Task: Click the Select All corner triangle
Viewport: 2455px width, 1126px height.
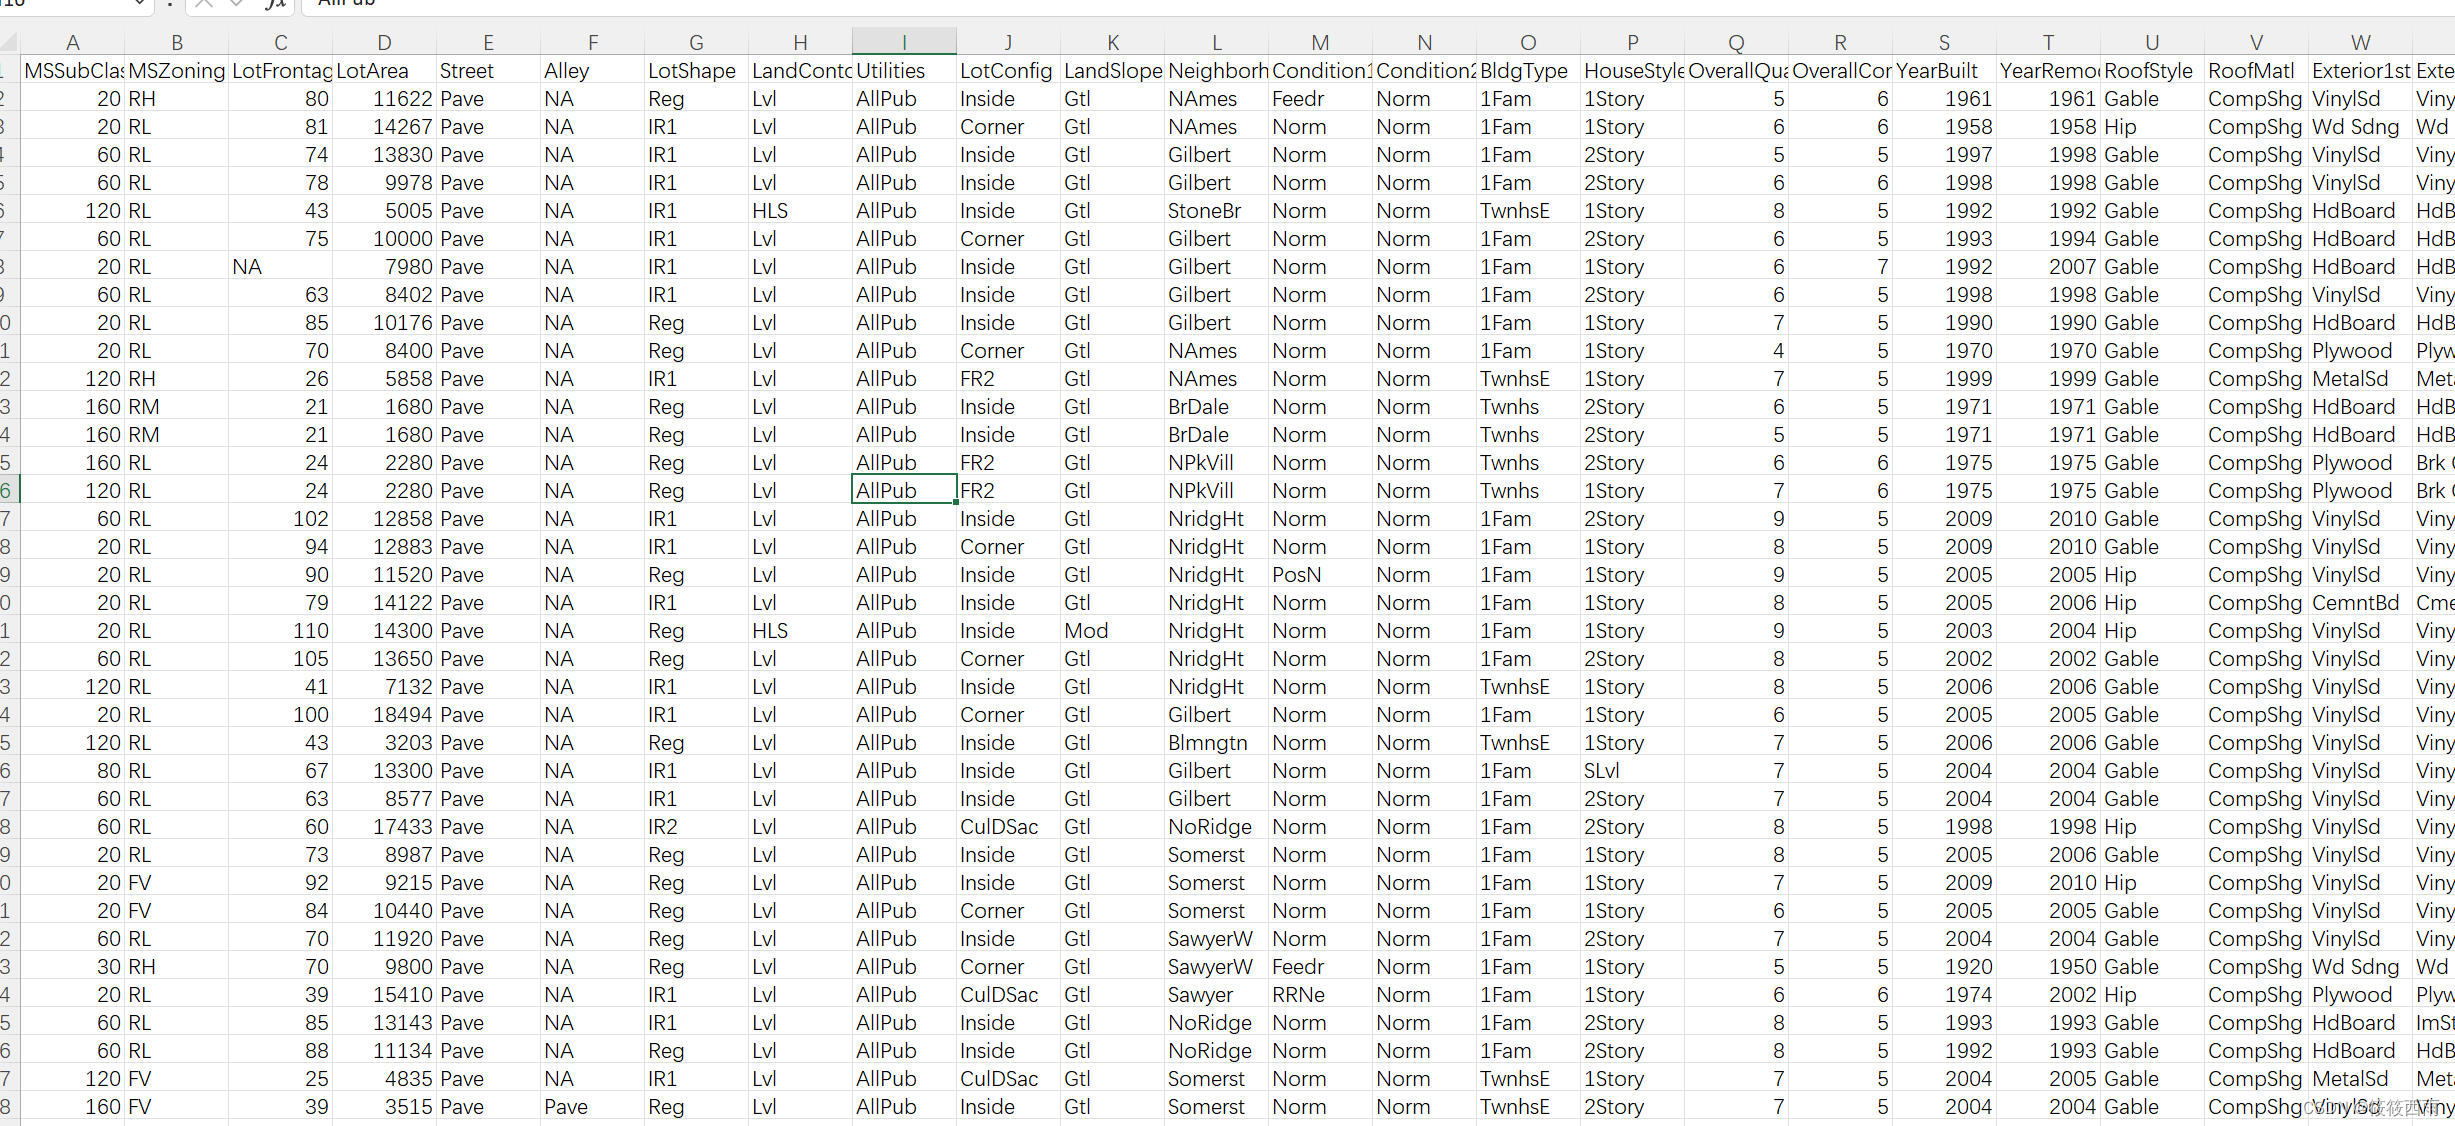Action: 9,42
